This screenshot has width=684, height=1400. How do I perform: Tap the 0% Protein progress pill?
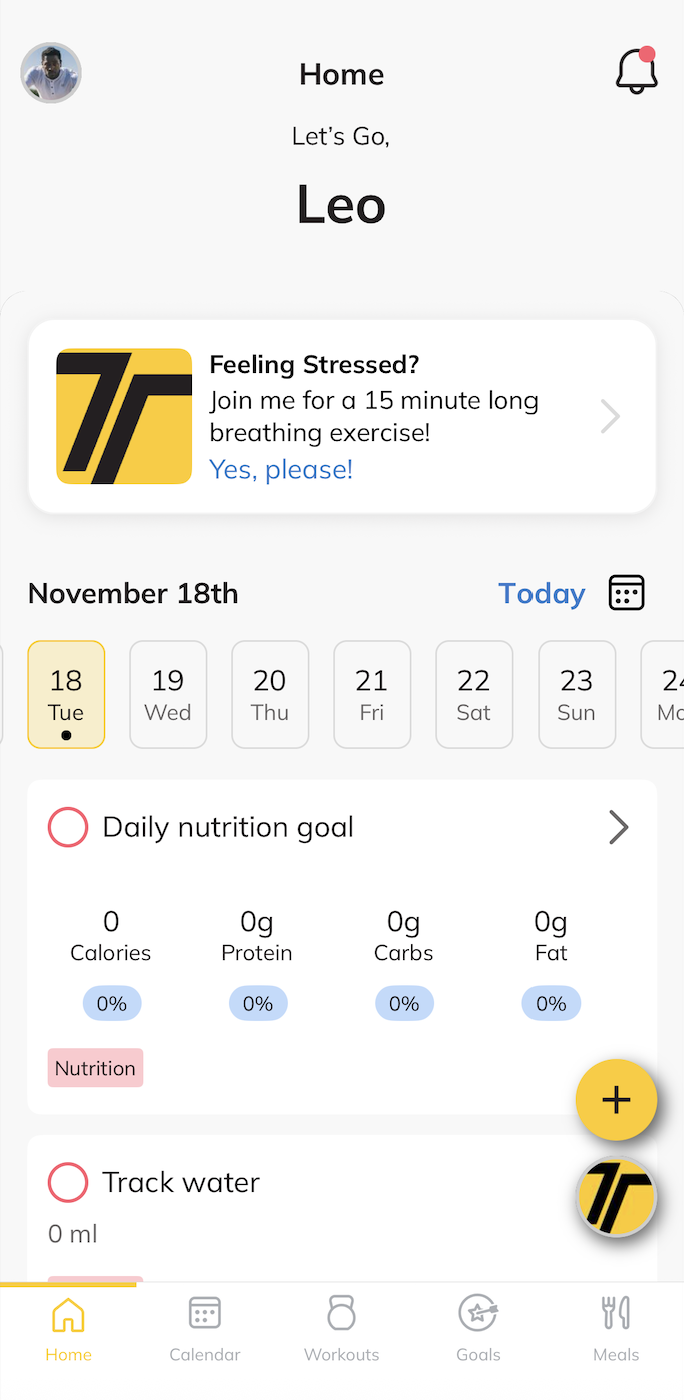(257, 1003)
